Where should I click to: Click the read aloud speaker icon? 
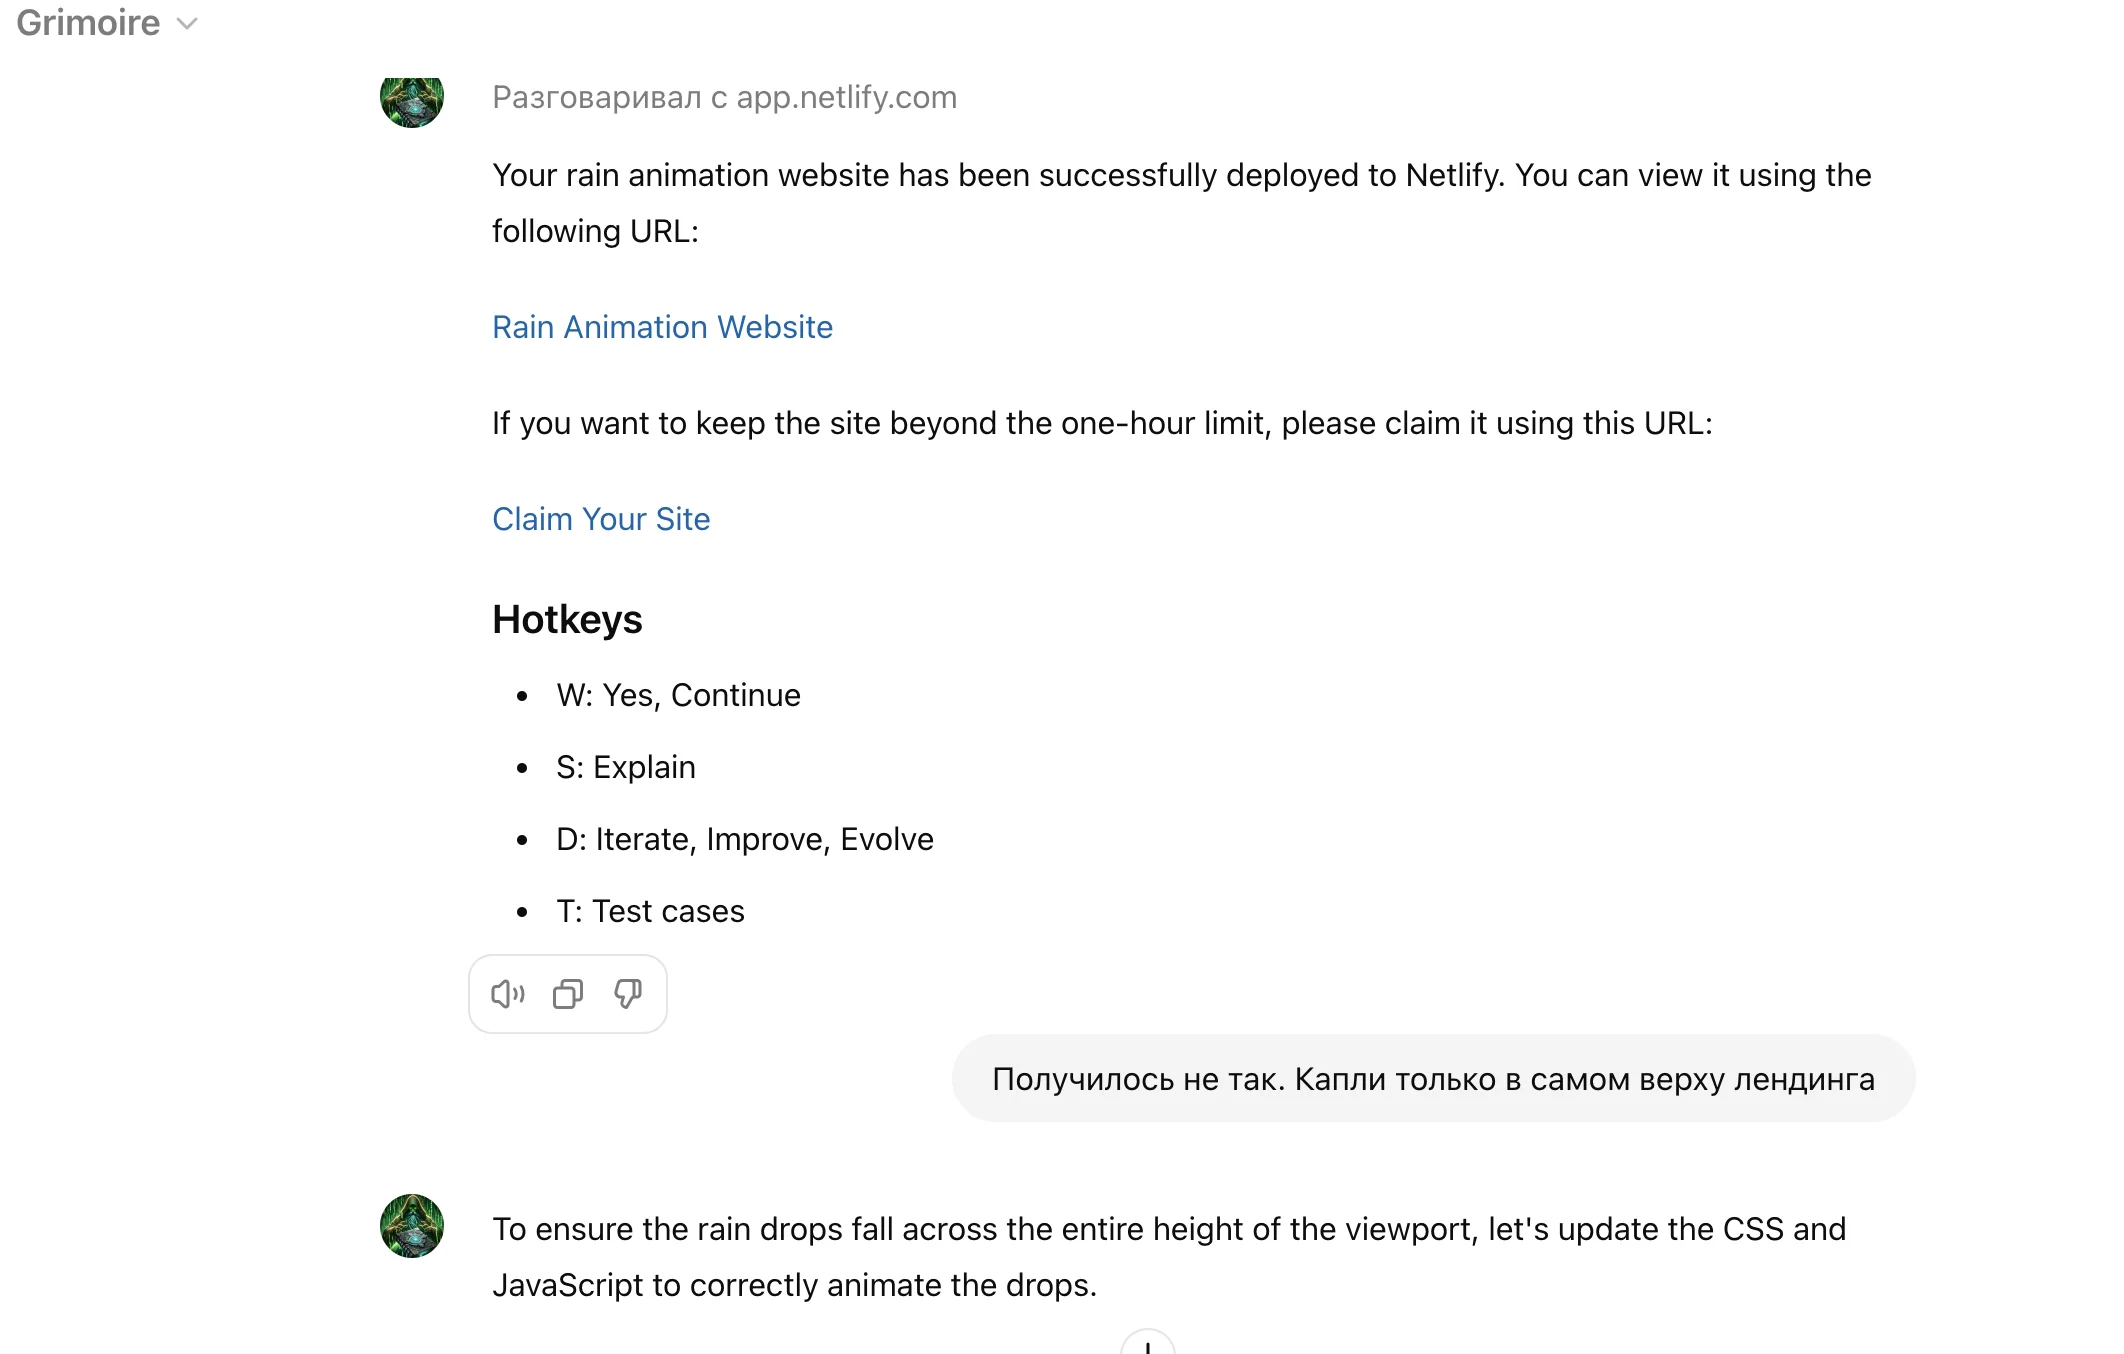[508, 994]
